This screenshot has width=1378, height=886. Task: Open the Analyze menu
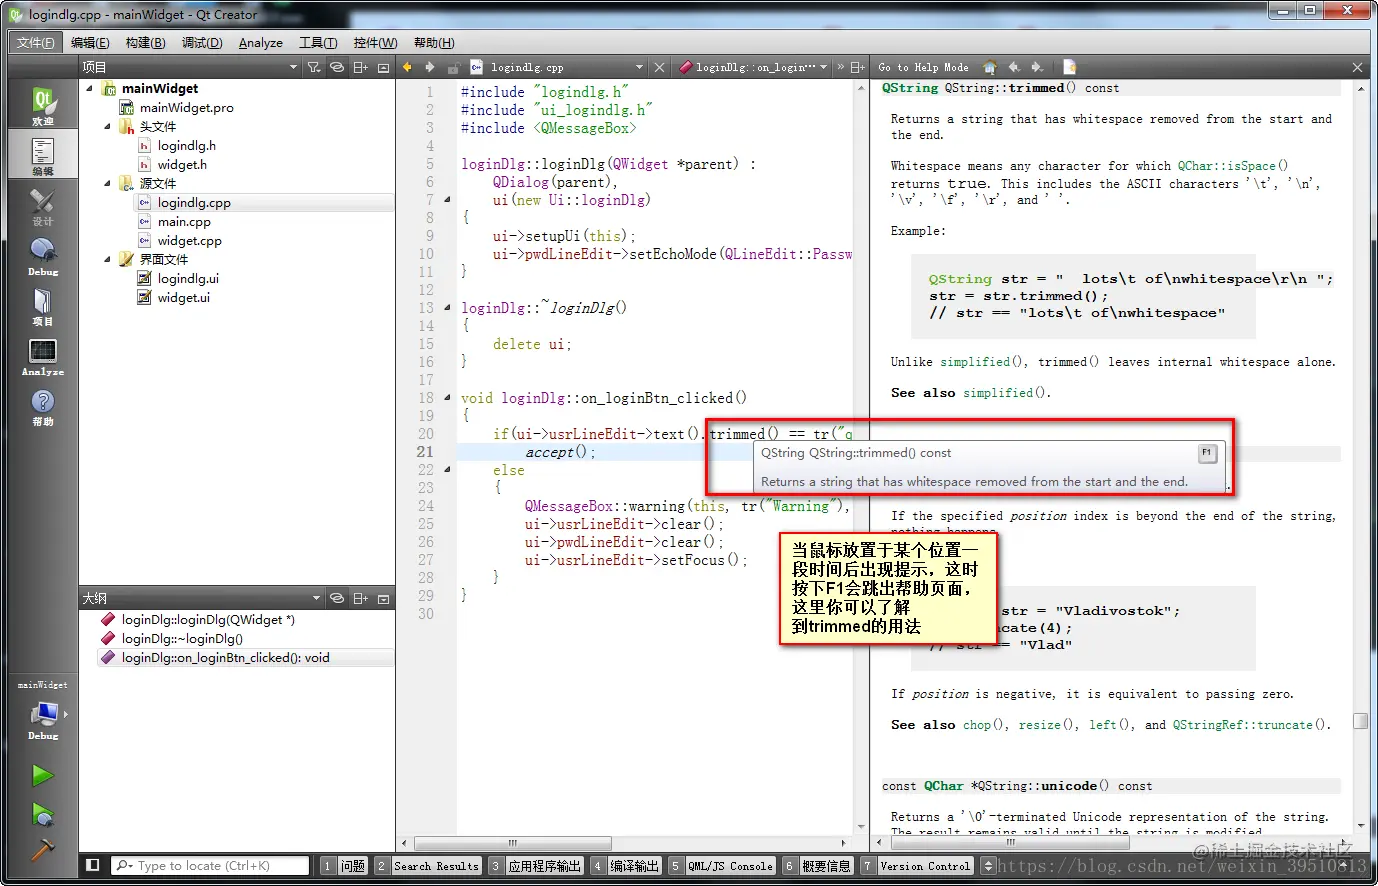click(261, 43)
